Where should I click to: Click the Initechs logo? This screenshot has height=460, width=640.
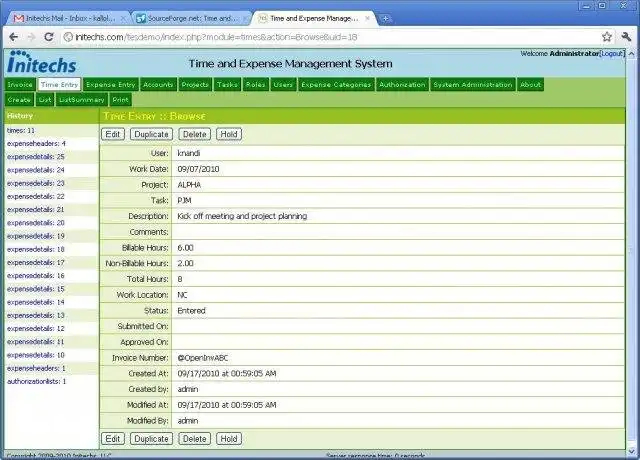(x=42, y=62)
